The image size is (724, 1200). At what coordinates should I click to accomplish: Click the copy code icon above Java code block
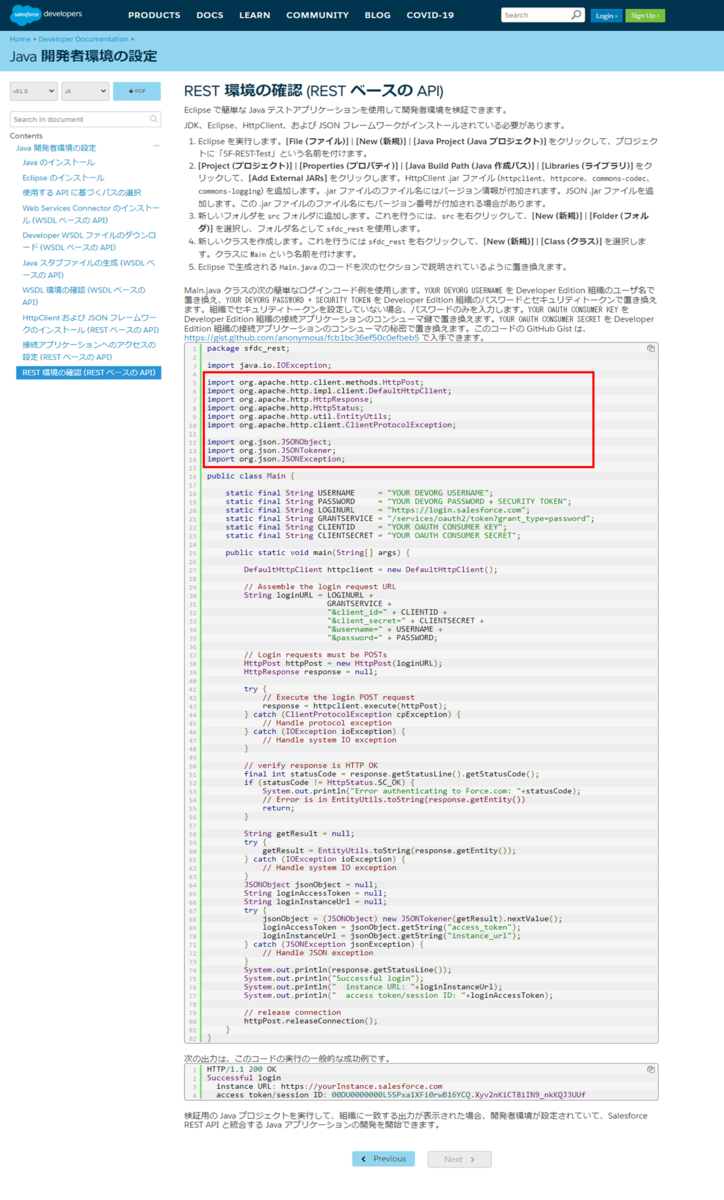[x=650, y=348]
